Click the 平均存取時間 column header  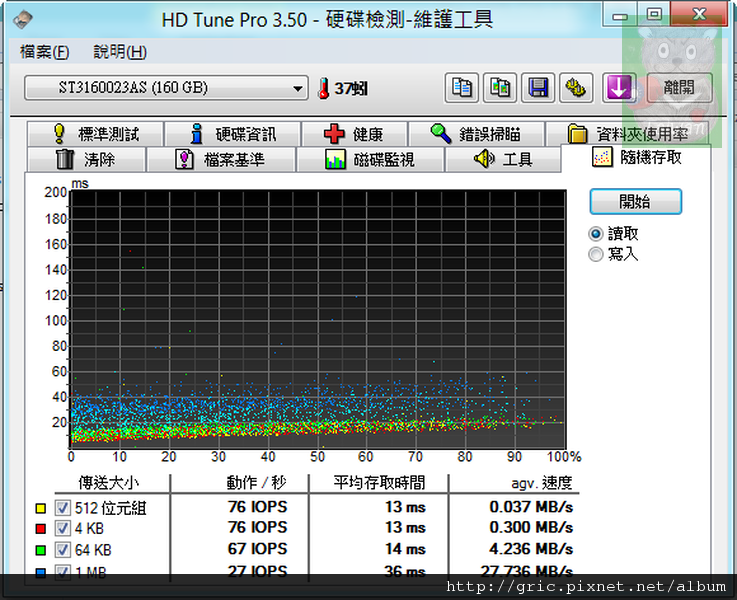pos(379,483)
